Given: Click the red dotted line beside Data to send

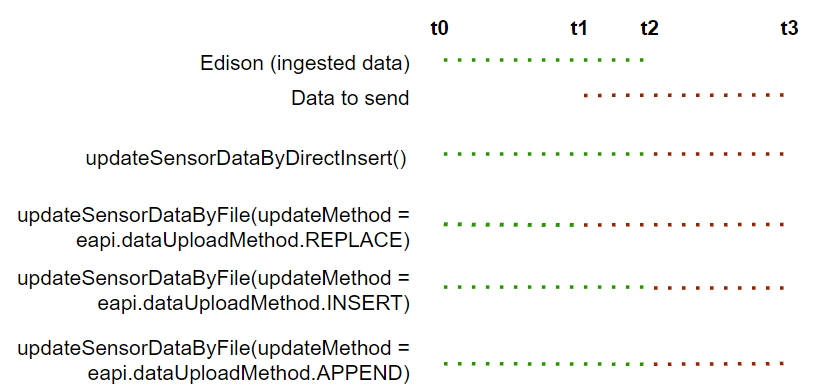Looking at the screenshot, I should click(x=684, y=95).
